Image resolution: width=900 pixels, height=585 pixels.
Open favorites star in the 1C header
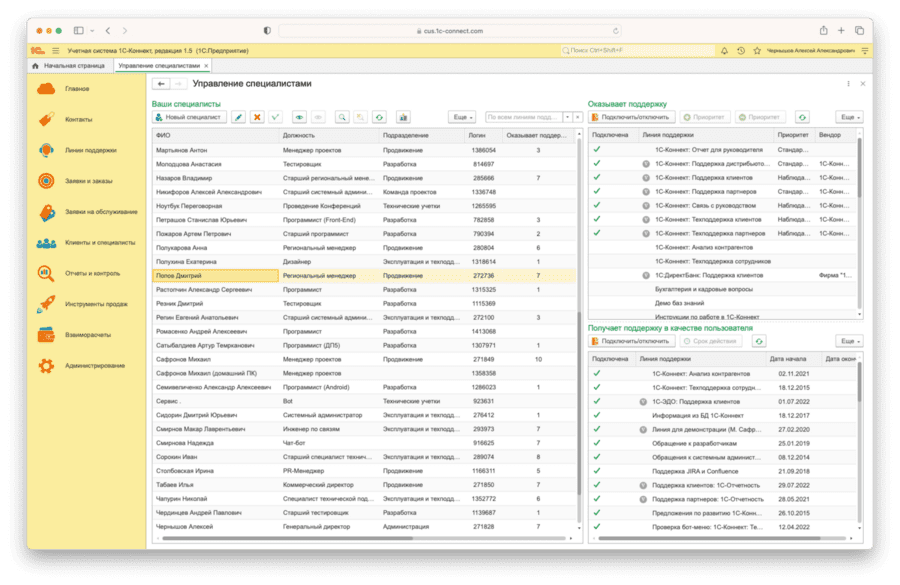pos(757,51)
